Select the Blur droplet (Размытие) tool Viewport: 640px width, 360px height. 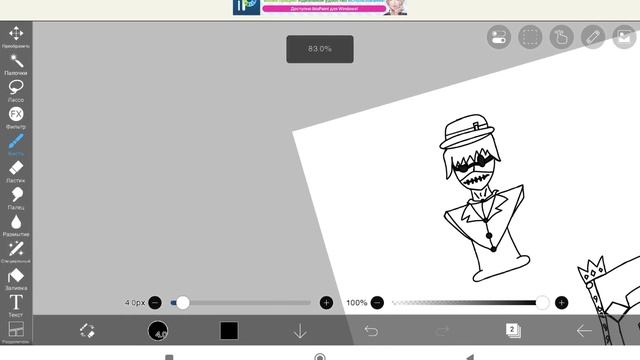pos(16,226)
